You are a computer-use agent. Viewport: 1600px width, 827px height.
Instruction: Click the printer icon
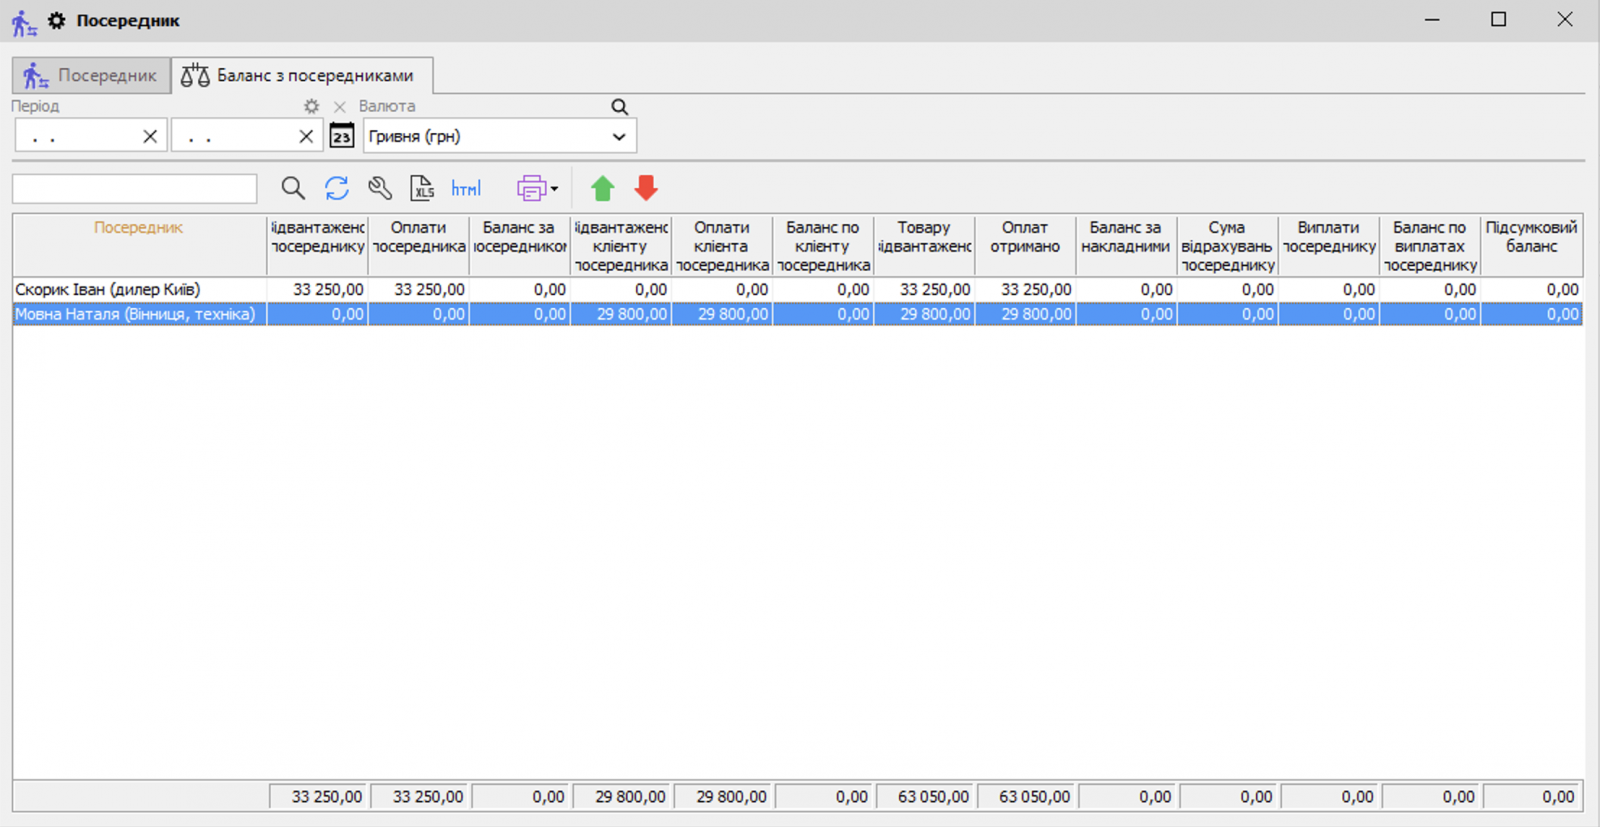pos(531,188)
